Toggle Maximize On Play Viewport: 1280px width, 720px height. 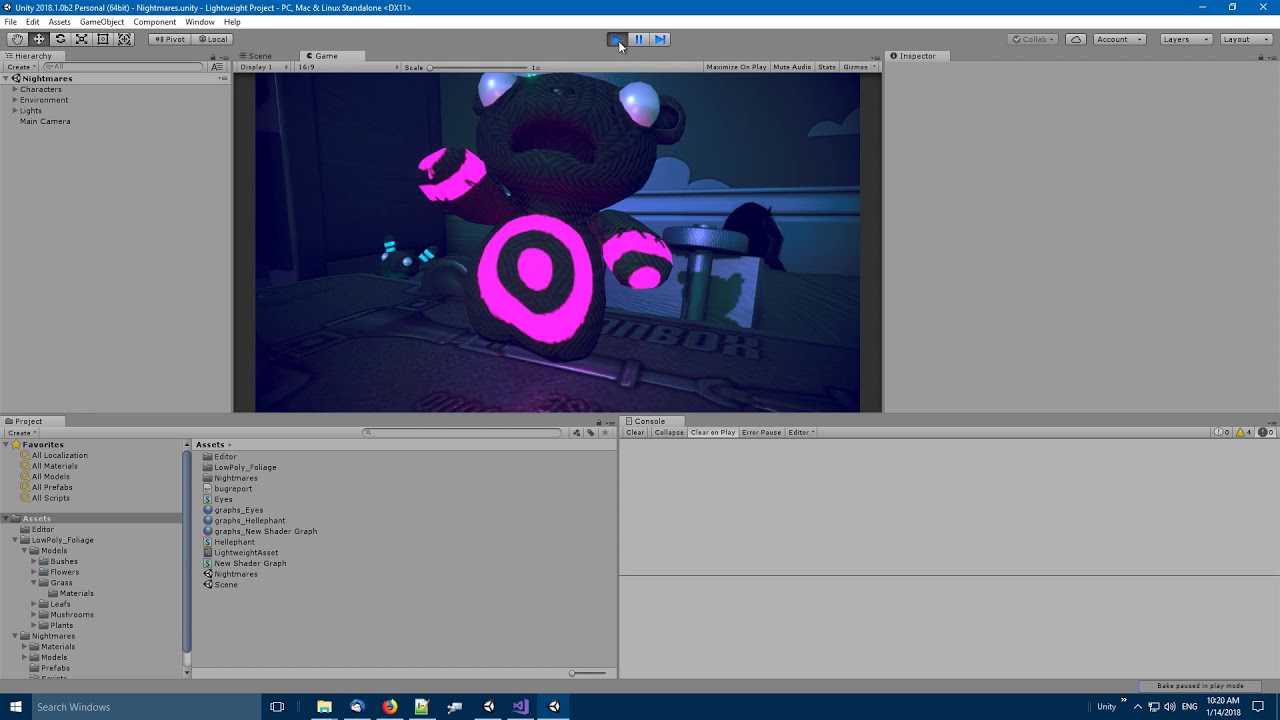(x=736, y=67)
